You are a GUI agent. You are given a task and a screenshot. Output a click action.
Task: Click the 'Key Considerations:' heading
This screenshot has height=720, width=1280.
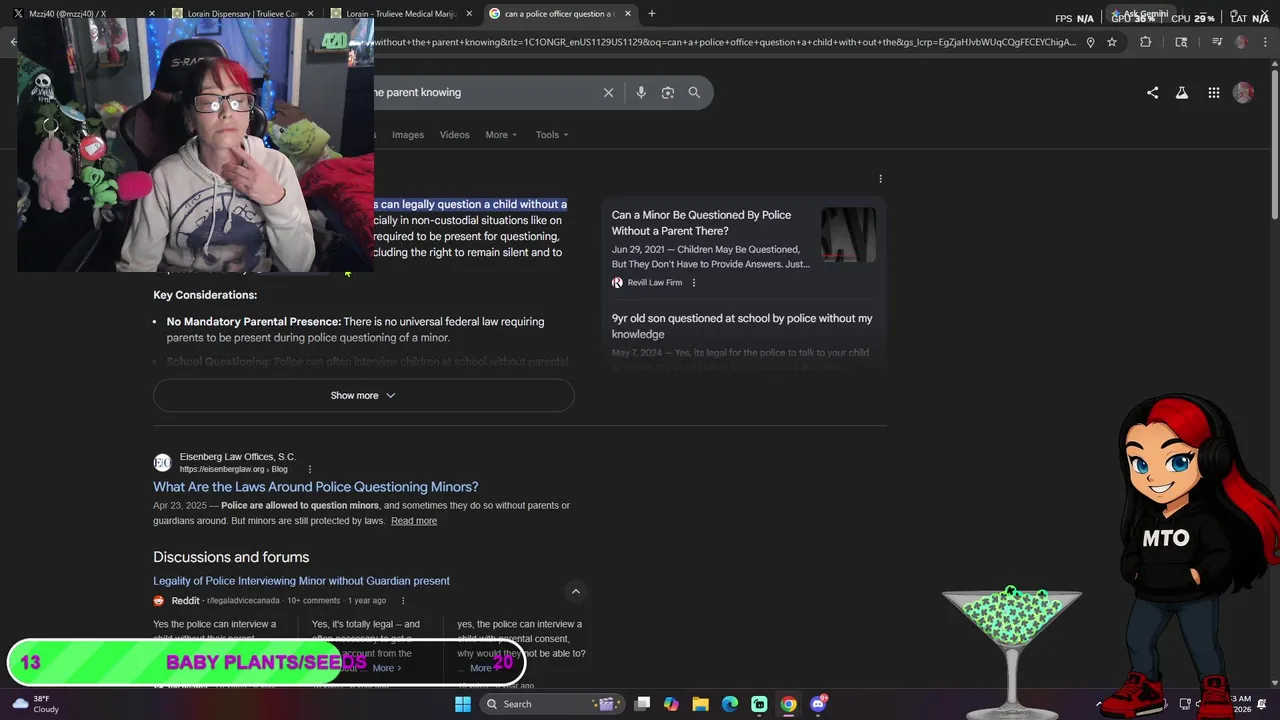205,295
